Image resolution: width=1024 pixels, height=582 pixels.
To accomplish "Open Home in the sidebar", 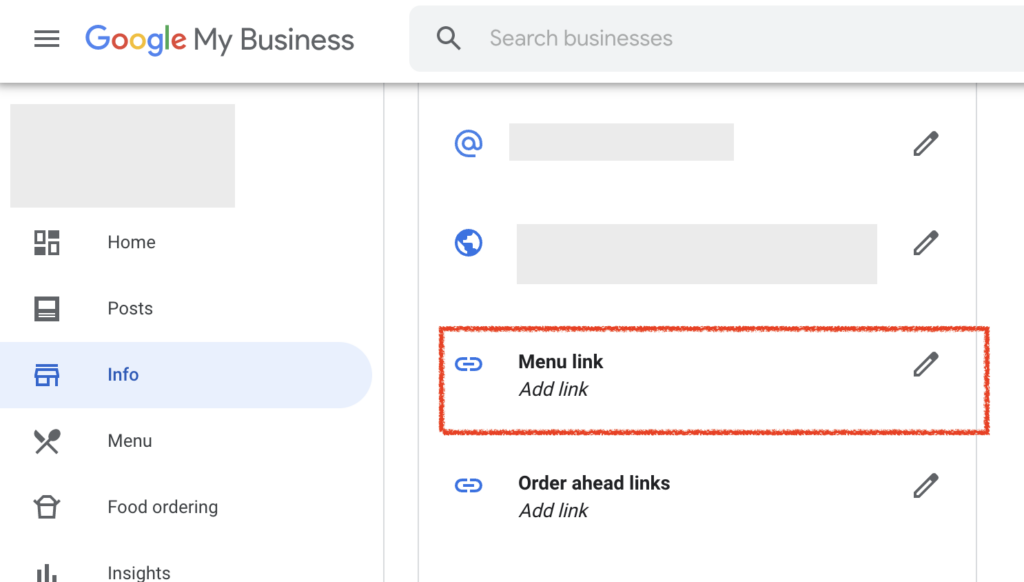I will [x=131, y=242].
